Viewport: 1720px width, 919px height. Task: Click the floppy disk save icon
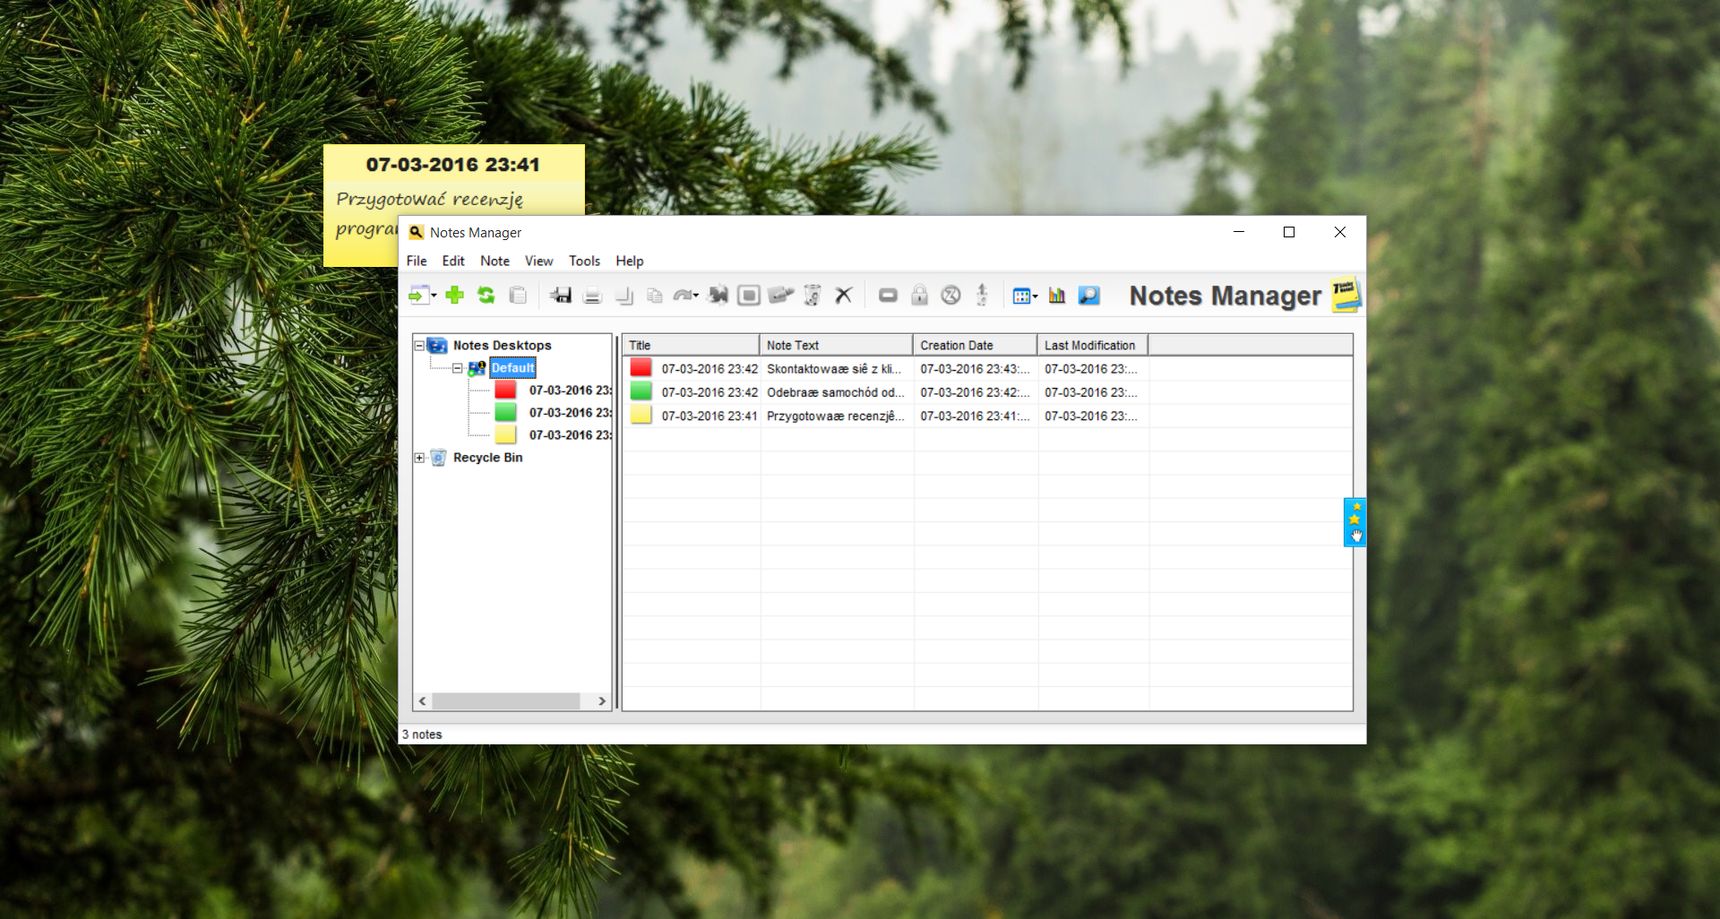(x=561, y=295)
